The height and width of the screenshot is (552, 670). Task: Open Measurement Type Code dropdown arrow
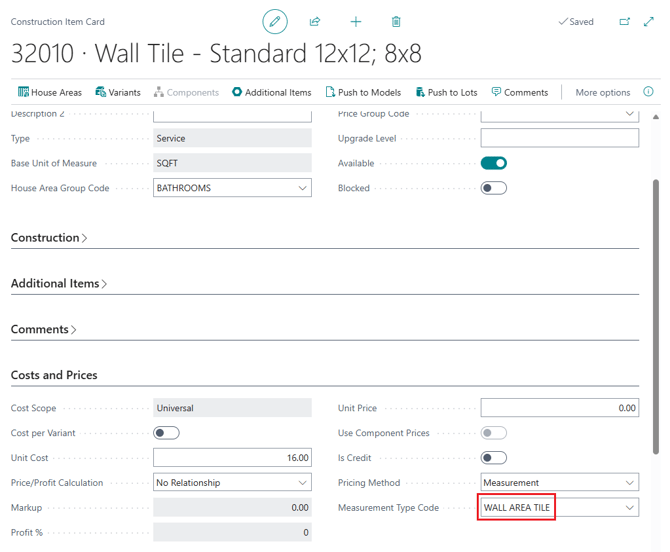[629, 508]
